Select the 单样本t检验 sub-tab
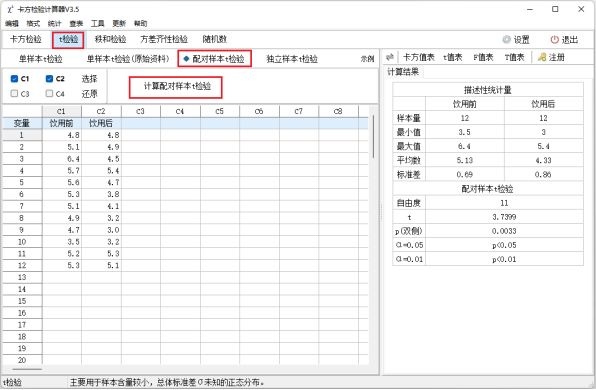The height and width of the screenshot is (390, 596). coord(41,59)
